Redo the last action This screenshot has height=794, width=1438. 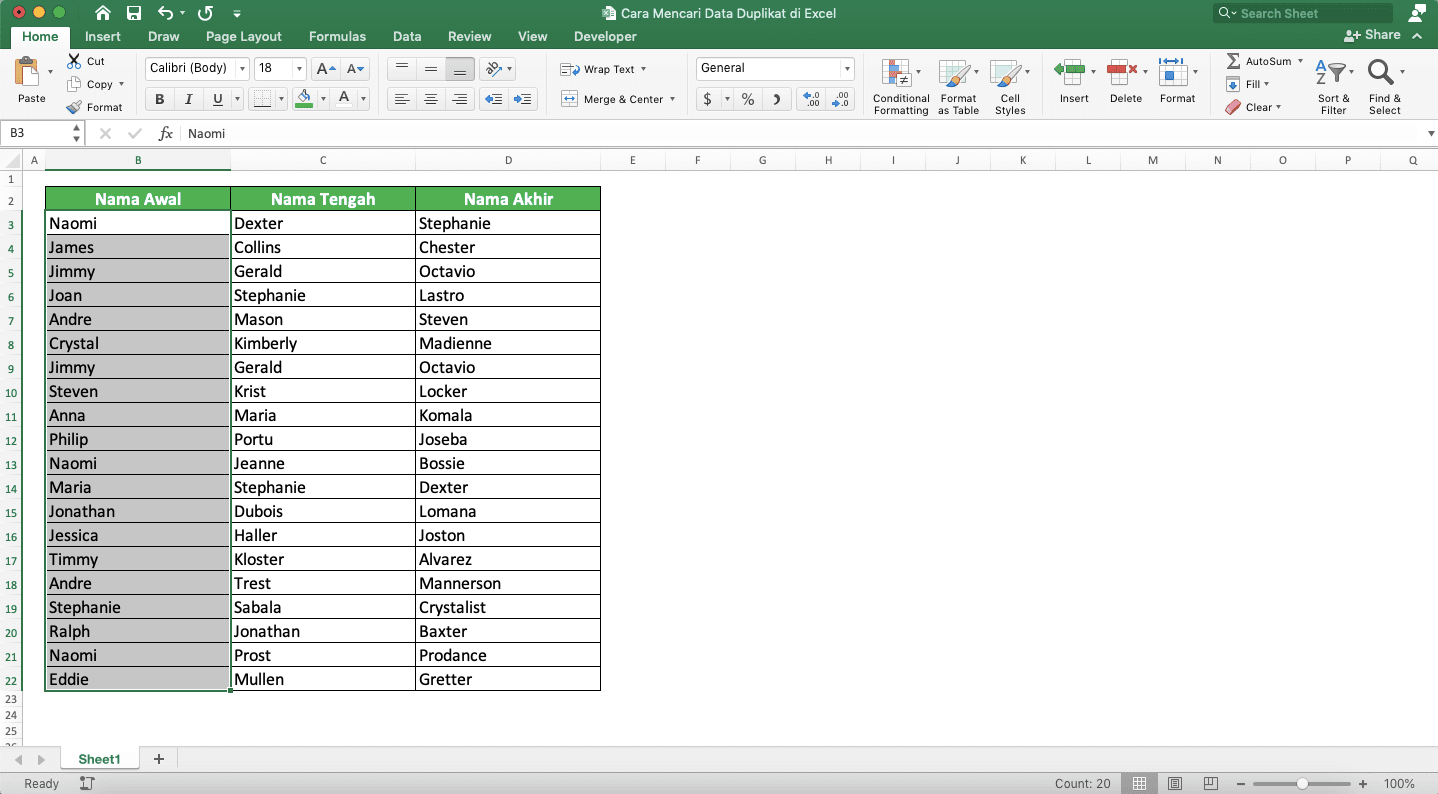pyautogui.click(x=205, y=13)
